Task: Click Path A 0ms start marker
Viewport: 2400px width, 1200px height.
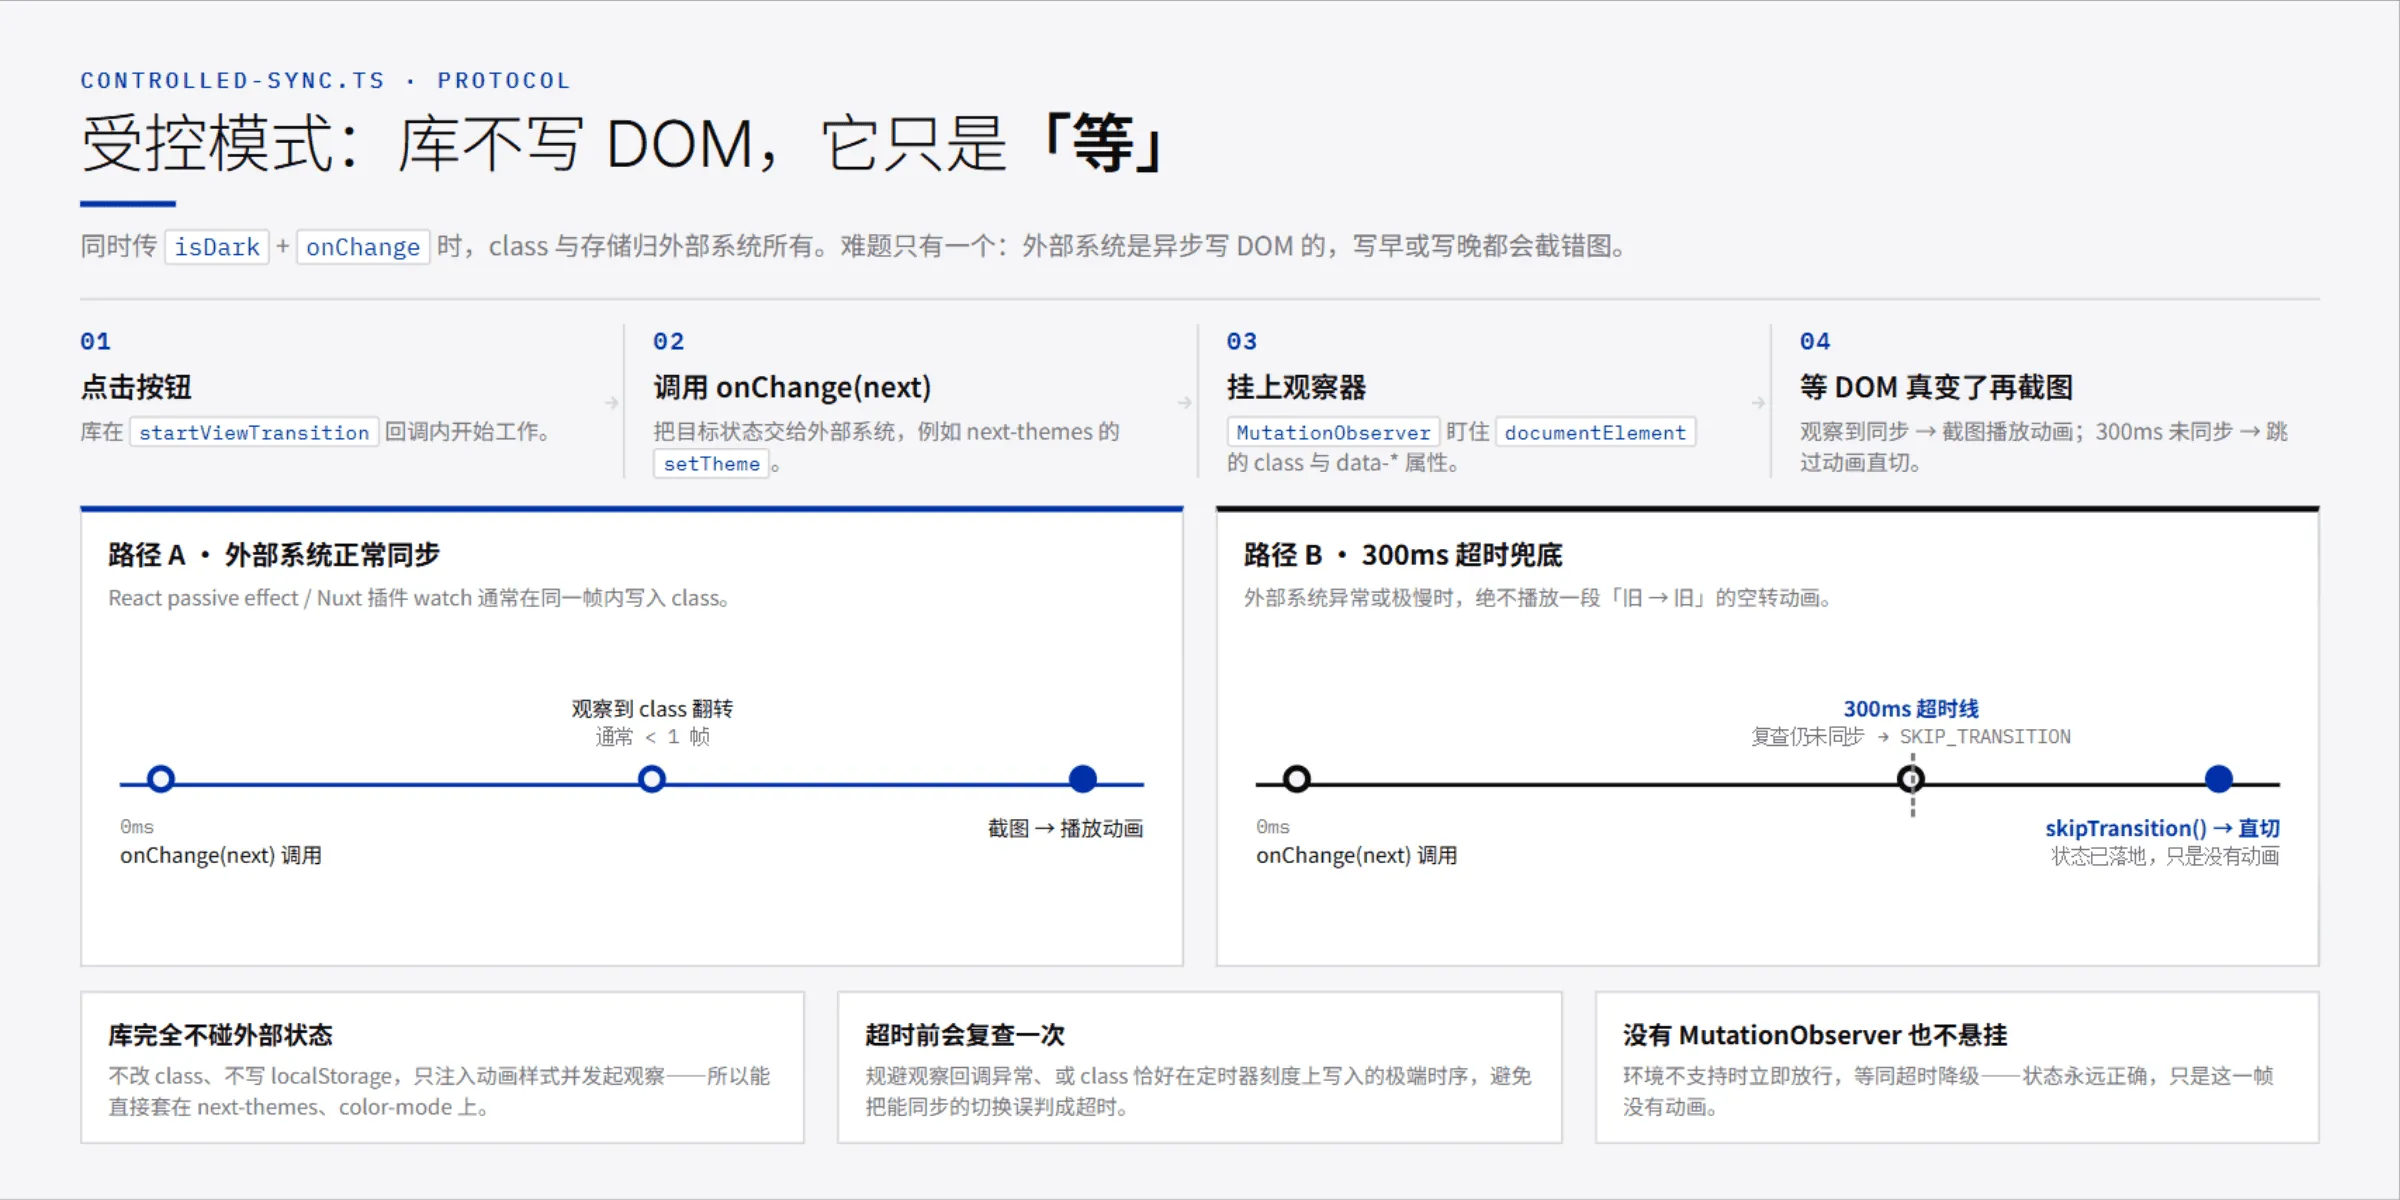Action: 161,779
